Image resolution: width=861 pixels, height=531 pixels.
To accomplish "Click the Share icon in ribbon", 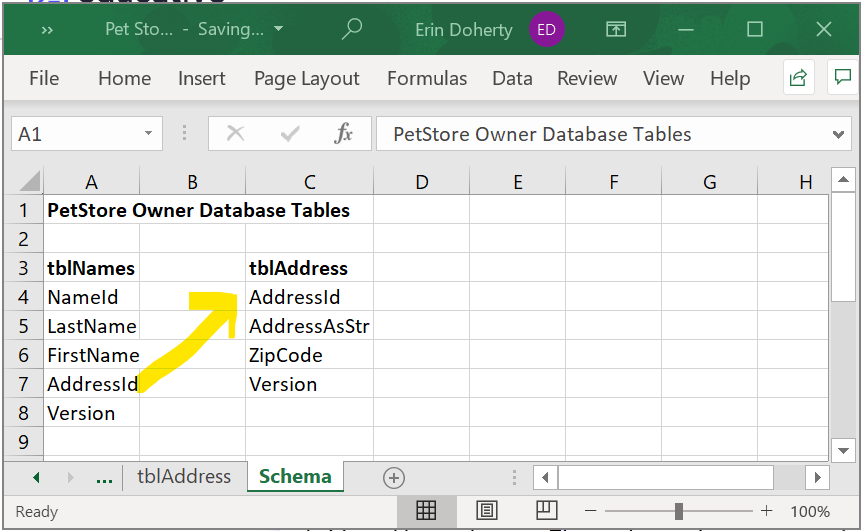I will click(x=798, y=78).
